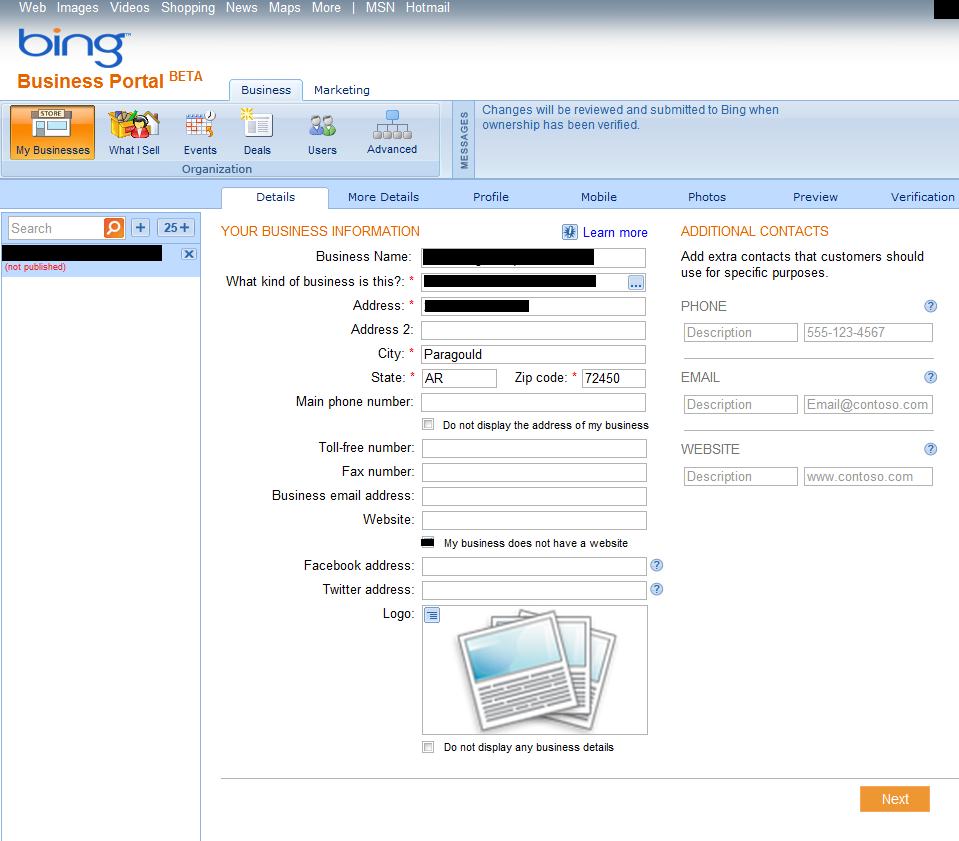Go to News link

[242, 7]
